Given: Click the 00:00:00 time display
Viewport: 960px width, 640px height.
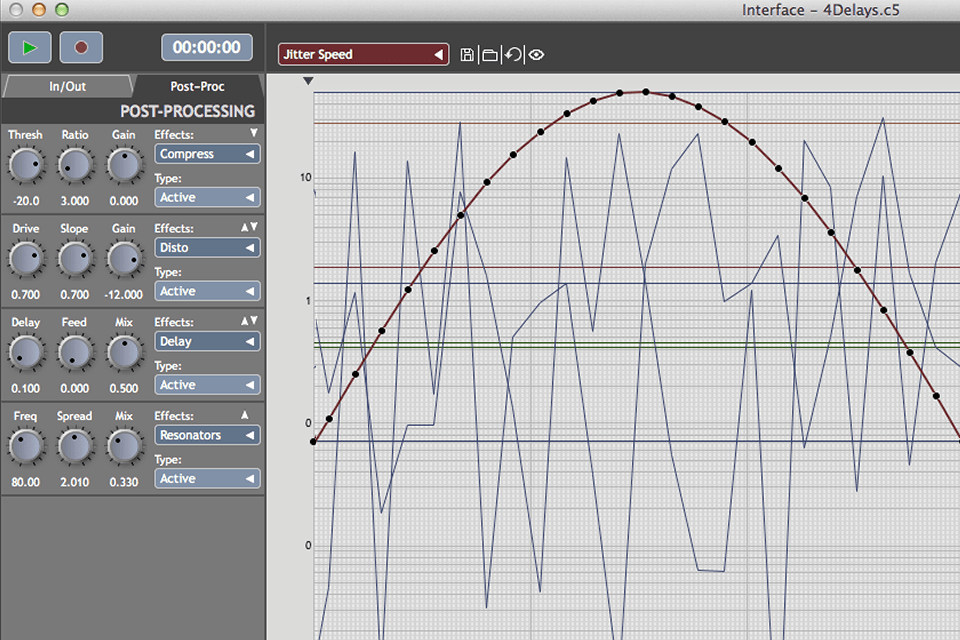Looking at the screenshot, I should click(x=207, y=47).
